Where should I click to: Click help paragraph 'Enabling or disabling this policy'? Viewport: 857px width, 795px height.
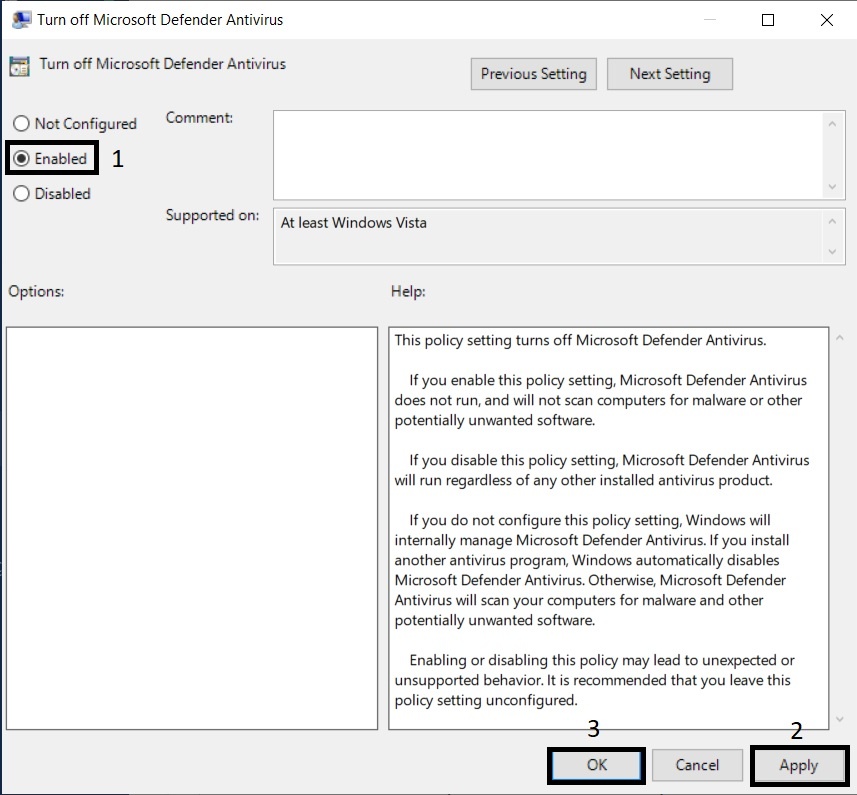pos(595,680)
